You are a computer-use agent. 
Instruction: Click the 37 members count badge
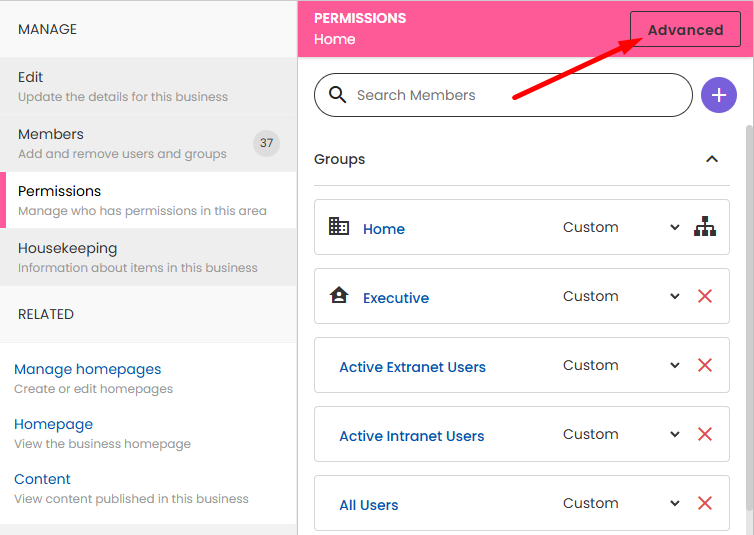coord(266,143)
